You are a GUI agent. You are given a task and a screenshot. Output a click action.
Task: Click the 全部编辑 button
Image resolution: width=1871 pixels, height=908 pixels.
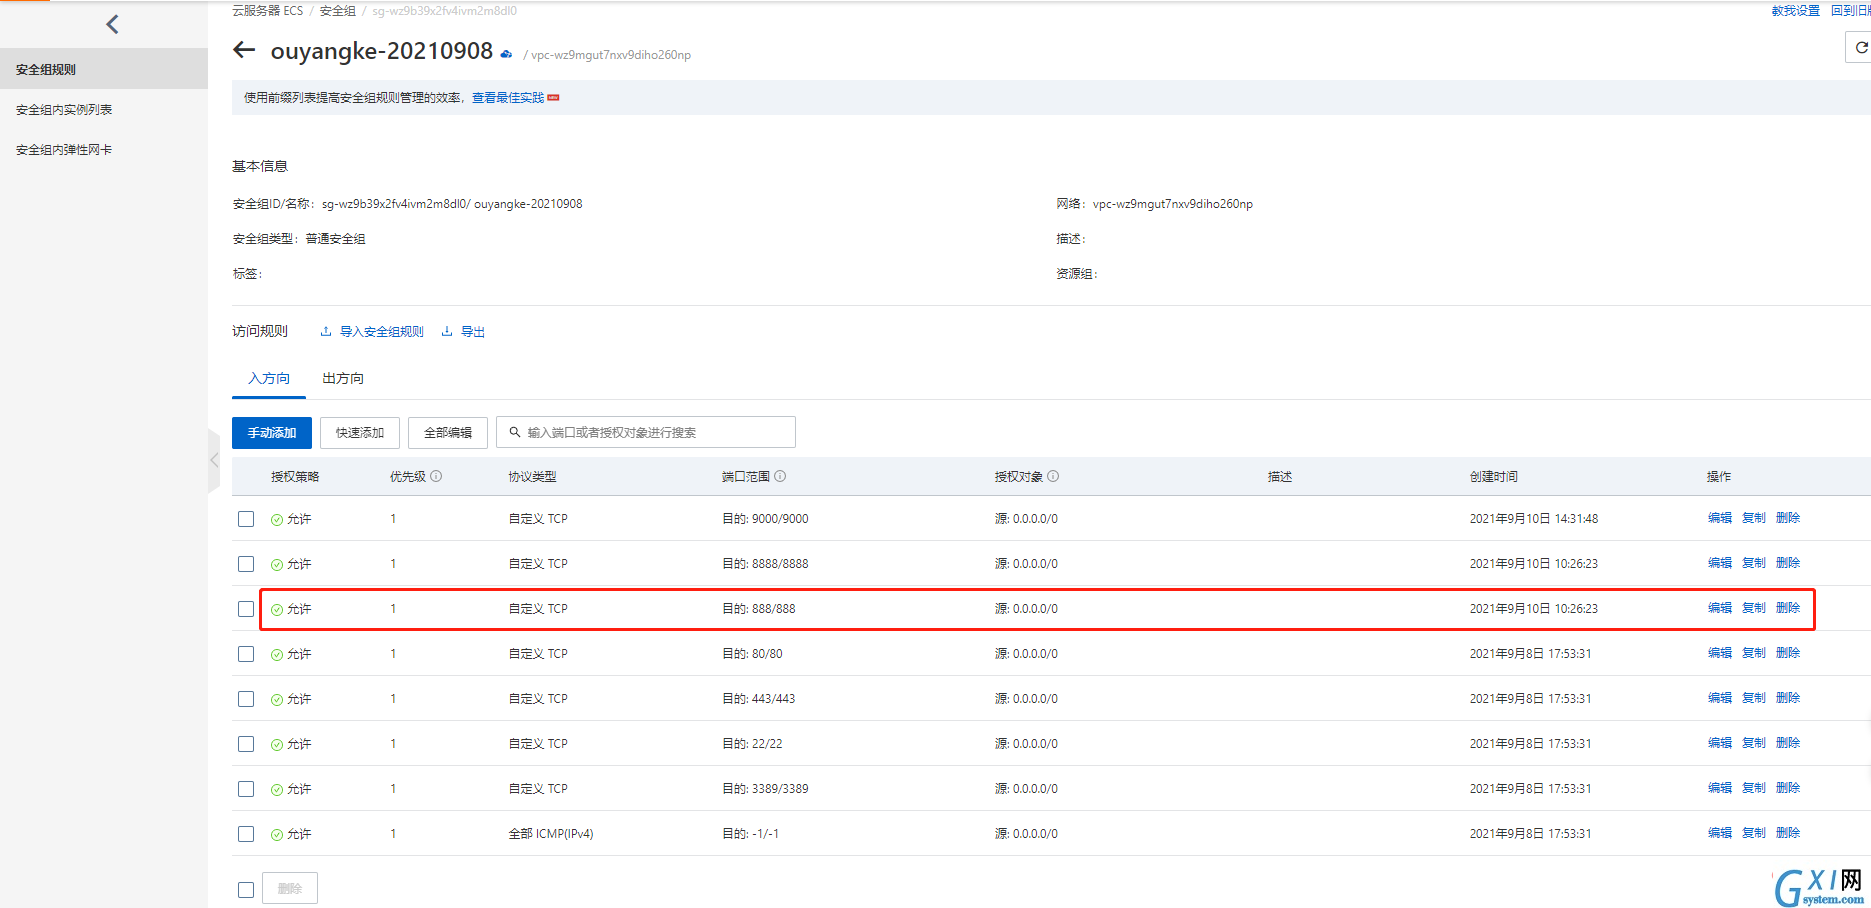click(448, 433)
